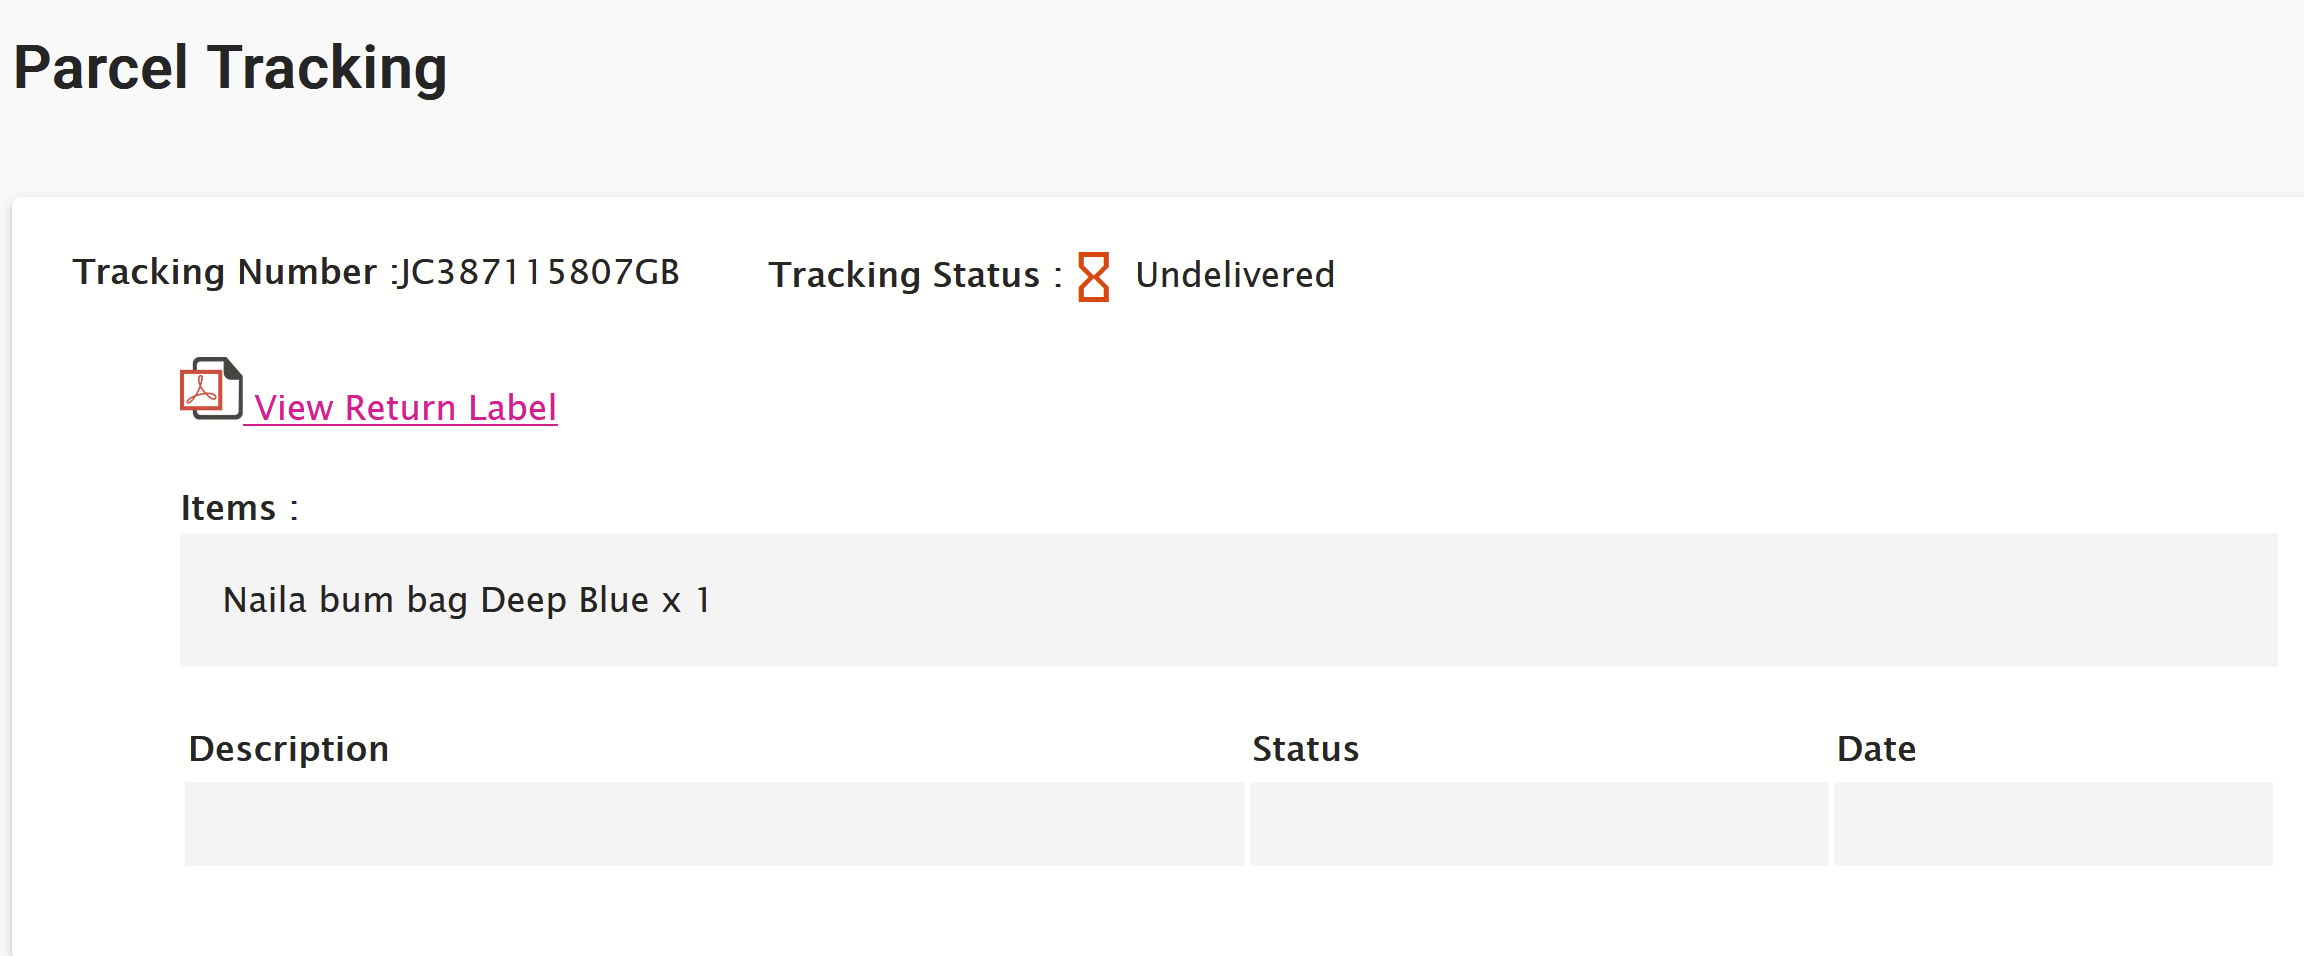The image size is (2304, 956).
Task: Open the PDF return label icon
Action: coord(211,388)
